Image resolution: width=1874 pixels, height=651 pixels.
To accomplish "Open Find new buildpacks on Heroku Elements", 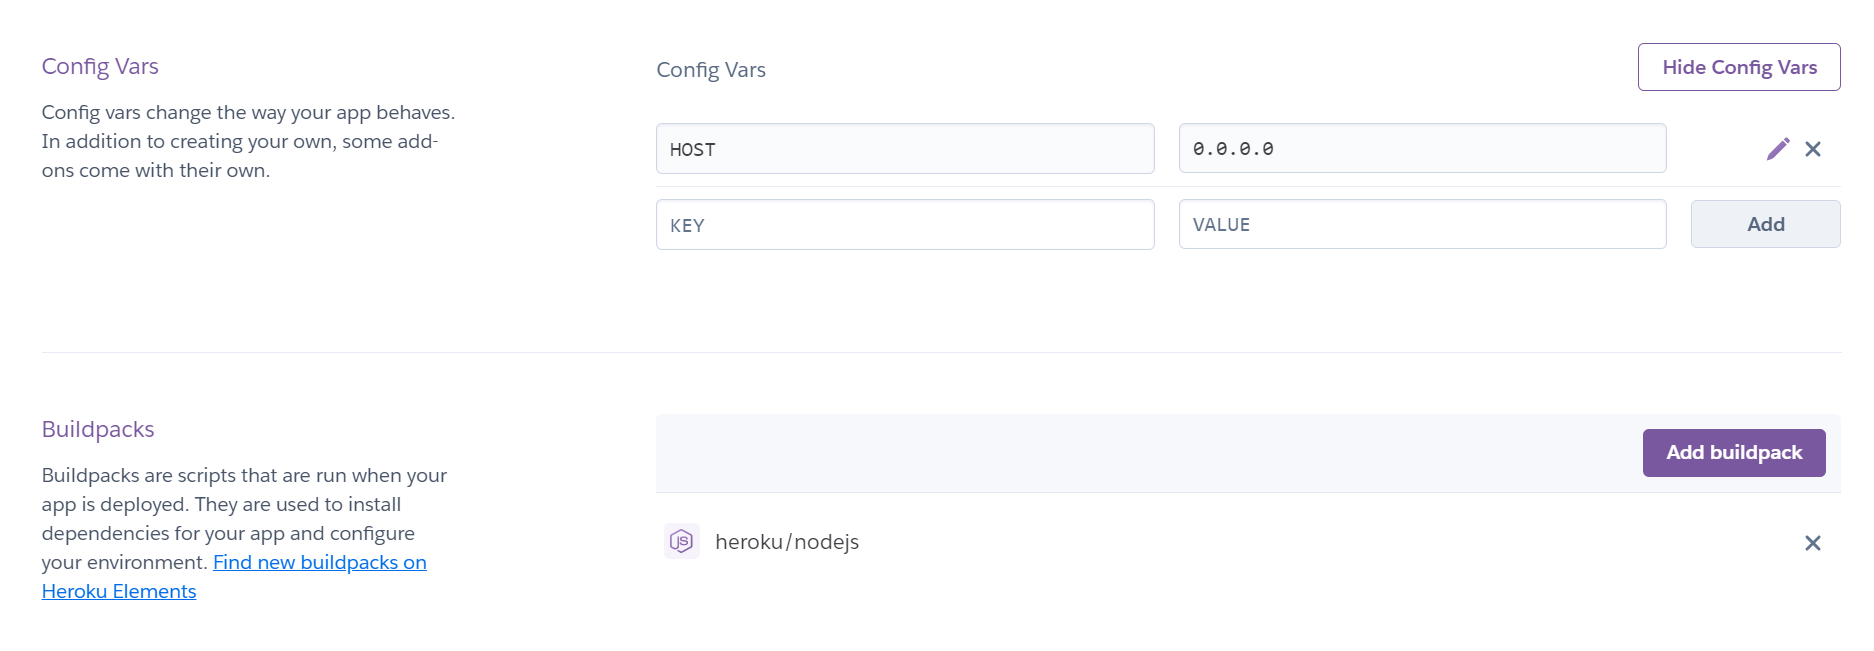I will click(319, 562).
